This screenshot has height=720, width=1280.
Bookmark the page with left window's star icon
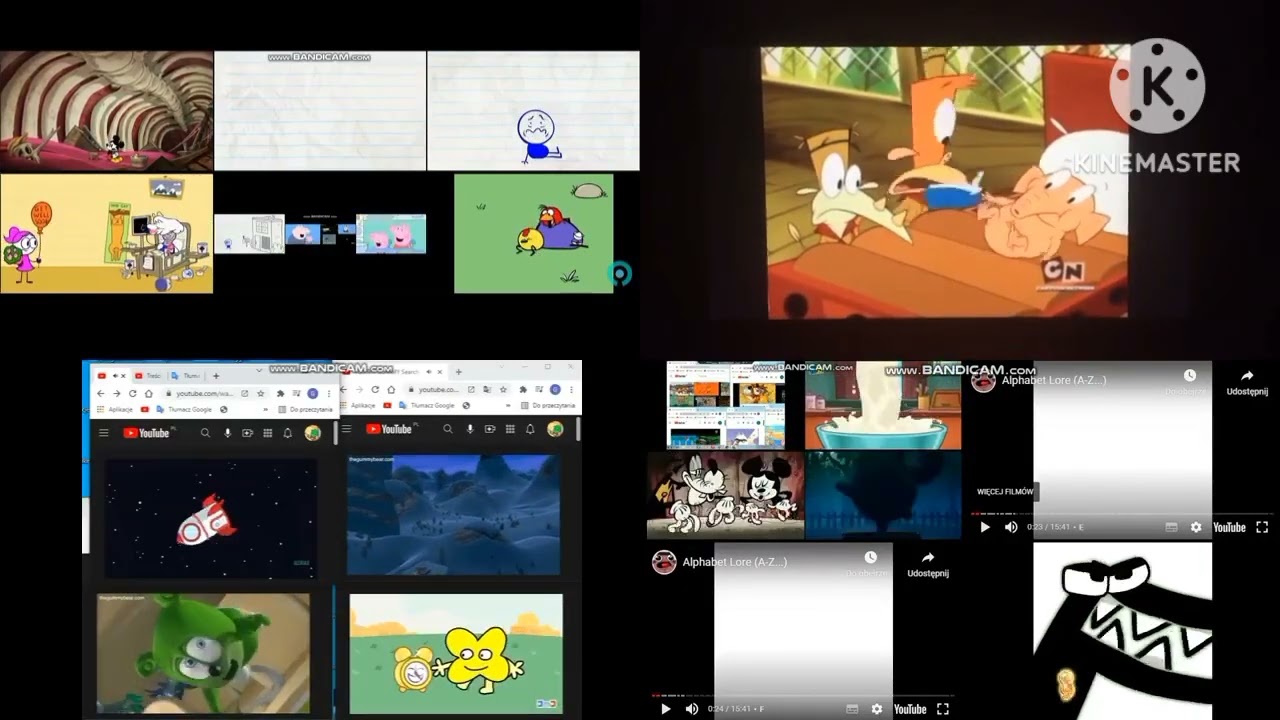pos(261,393)
